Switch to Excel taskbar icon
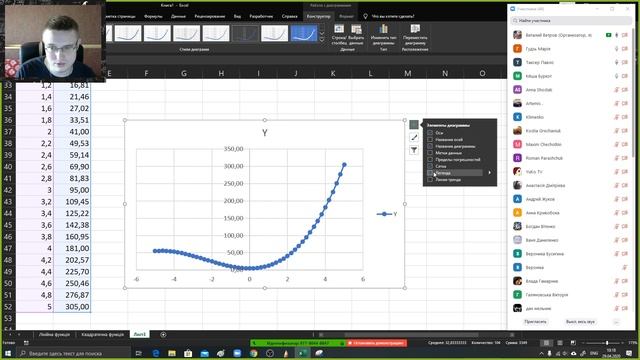The height and width of the screenshot is (360, 640). click(302, 353)
